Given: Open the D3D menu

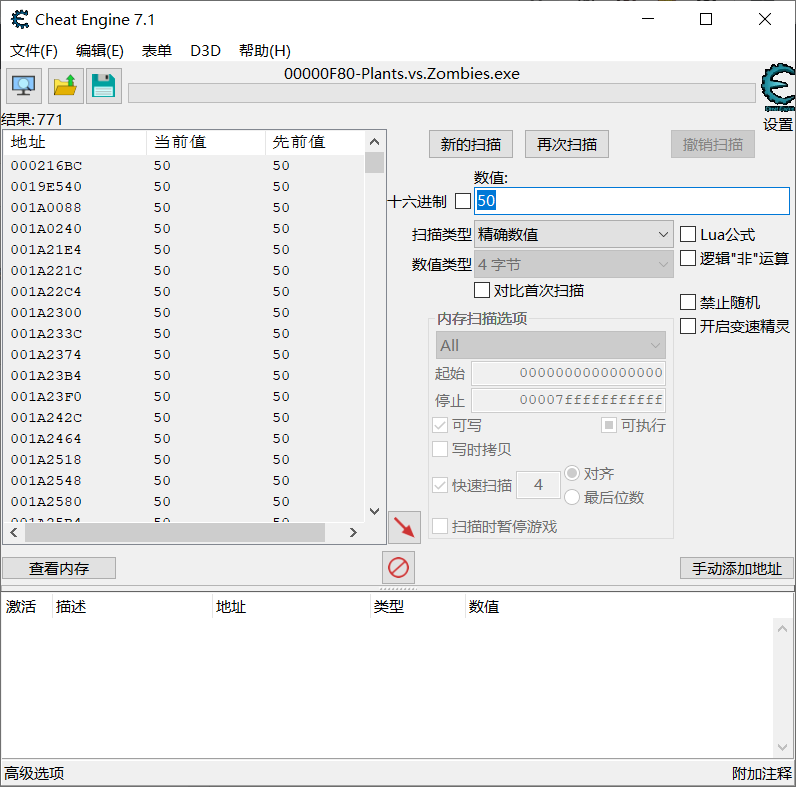Looking at the screenshot, I should tap(205, 51).
